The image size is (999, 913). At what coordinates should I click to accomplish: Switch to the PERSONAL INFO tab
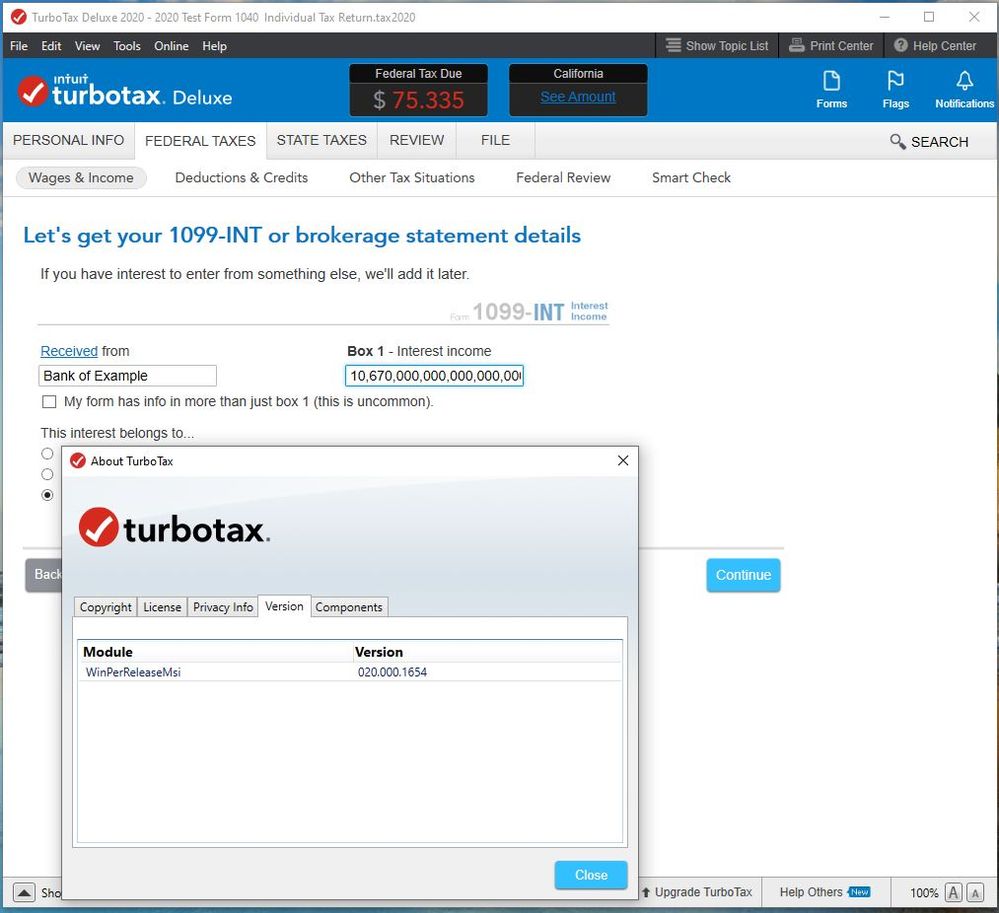[x=68, y=140]
